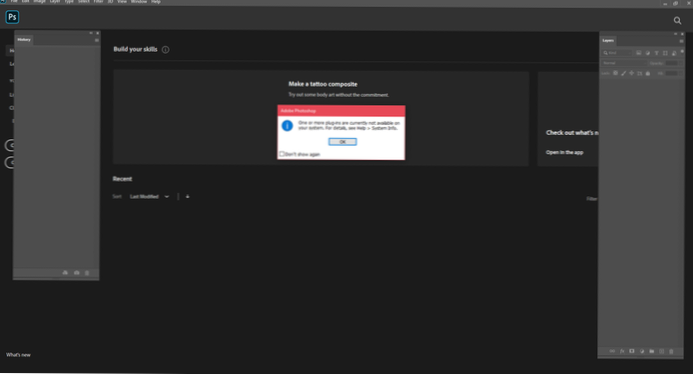Open the Select menu
Screen dimensions: 693x374
[x=84, y=2]
